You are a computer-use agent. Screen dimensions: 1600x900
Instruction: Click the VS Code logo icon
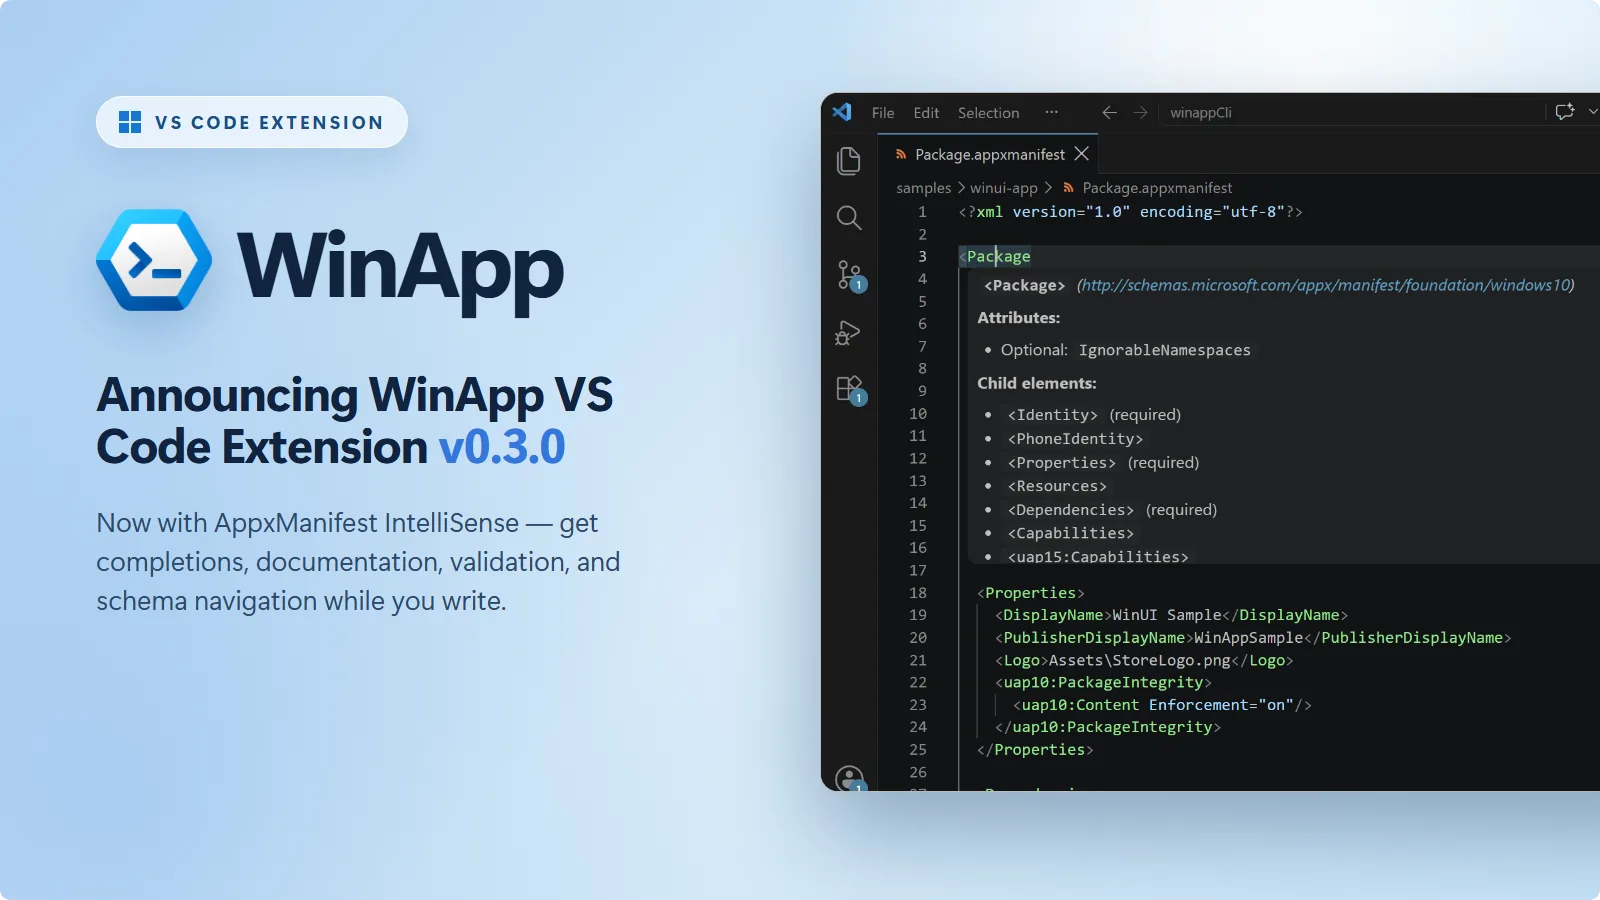pos(842,112)
